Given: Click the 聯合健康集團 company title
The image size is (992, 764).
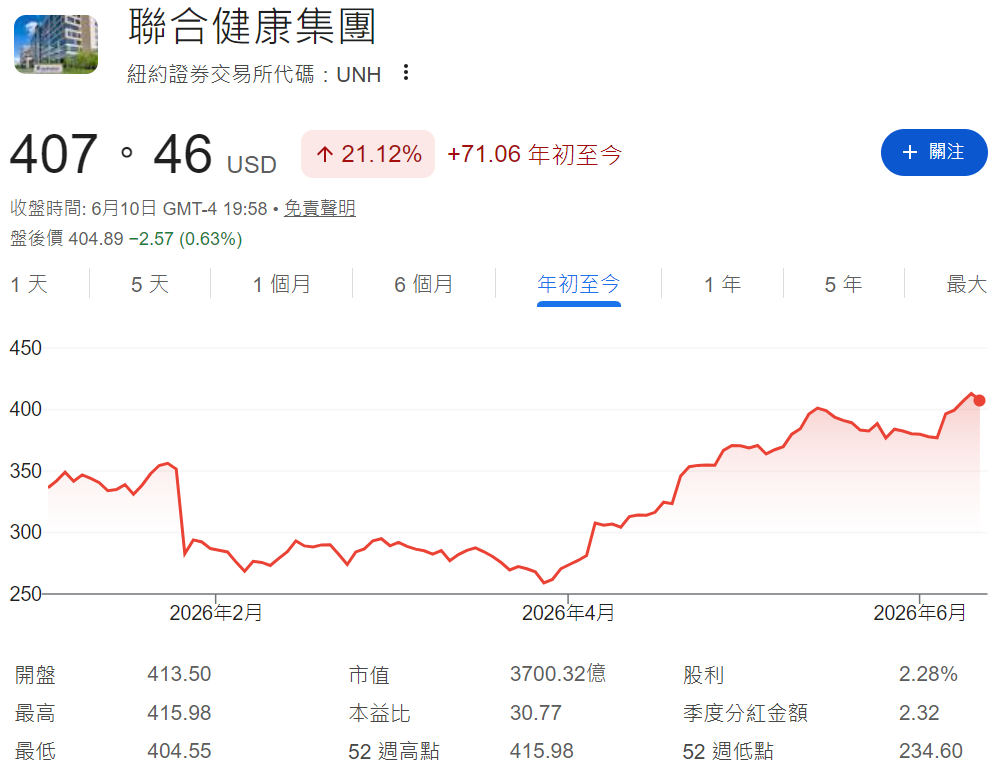Looking at the screenshot, I should tap(252, 27).
